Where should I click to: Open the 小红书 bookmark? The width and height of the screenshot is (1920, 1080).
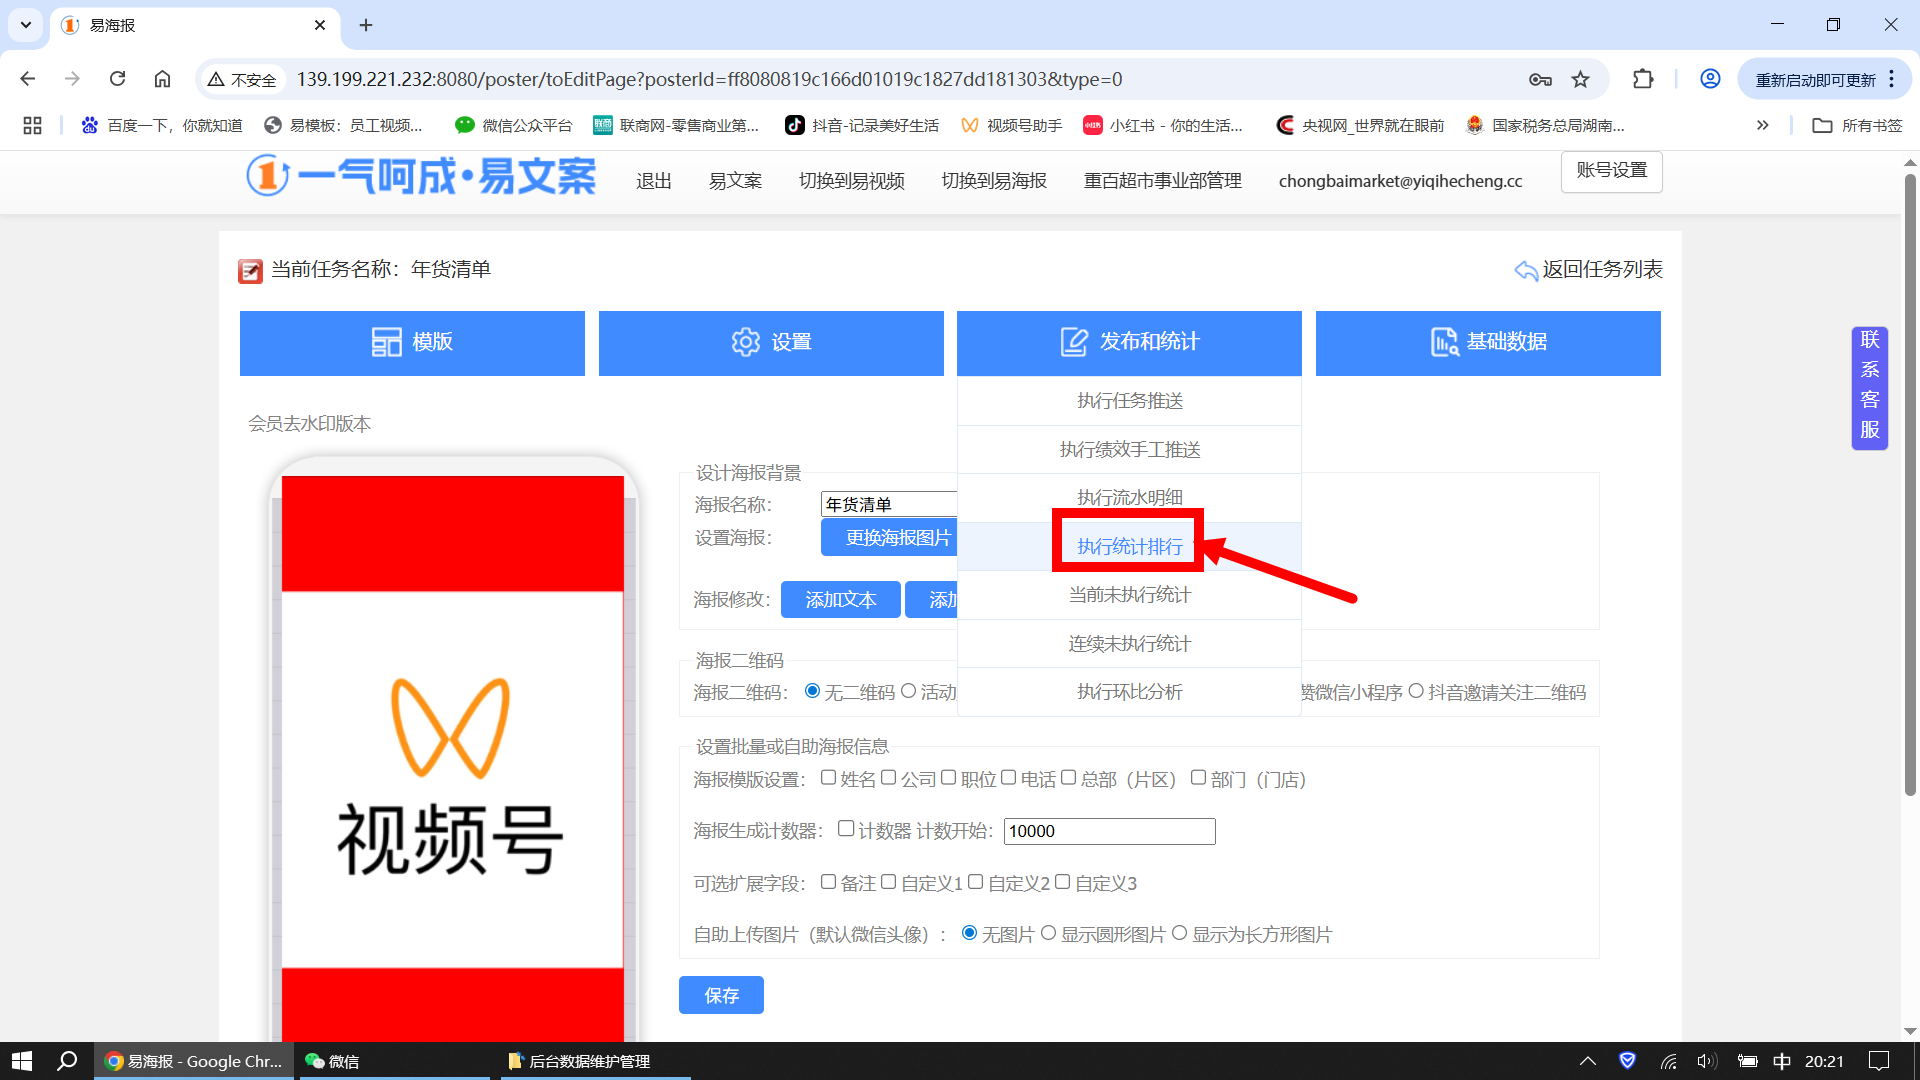(x=1163, y=125)
